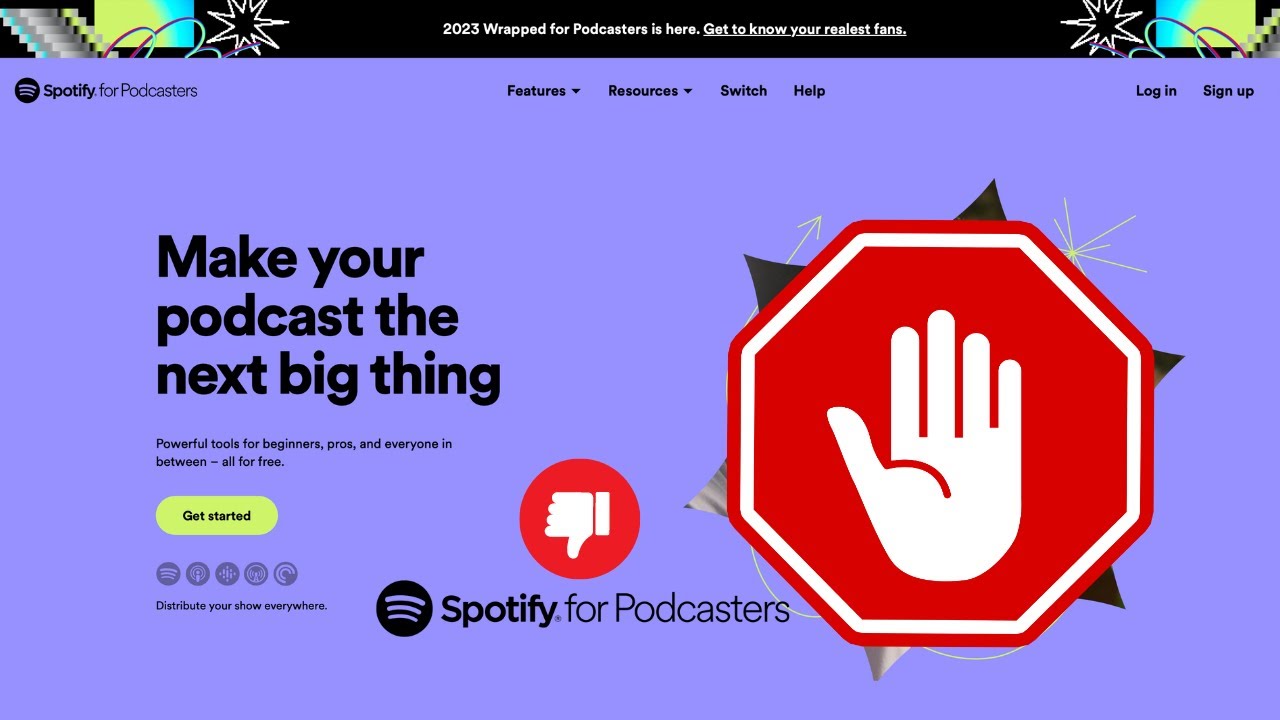Image resolution: width=1280 pixels, height=720 pixels.
Task: Expand the Resources dropdown menu
Action: (650, 90)
